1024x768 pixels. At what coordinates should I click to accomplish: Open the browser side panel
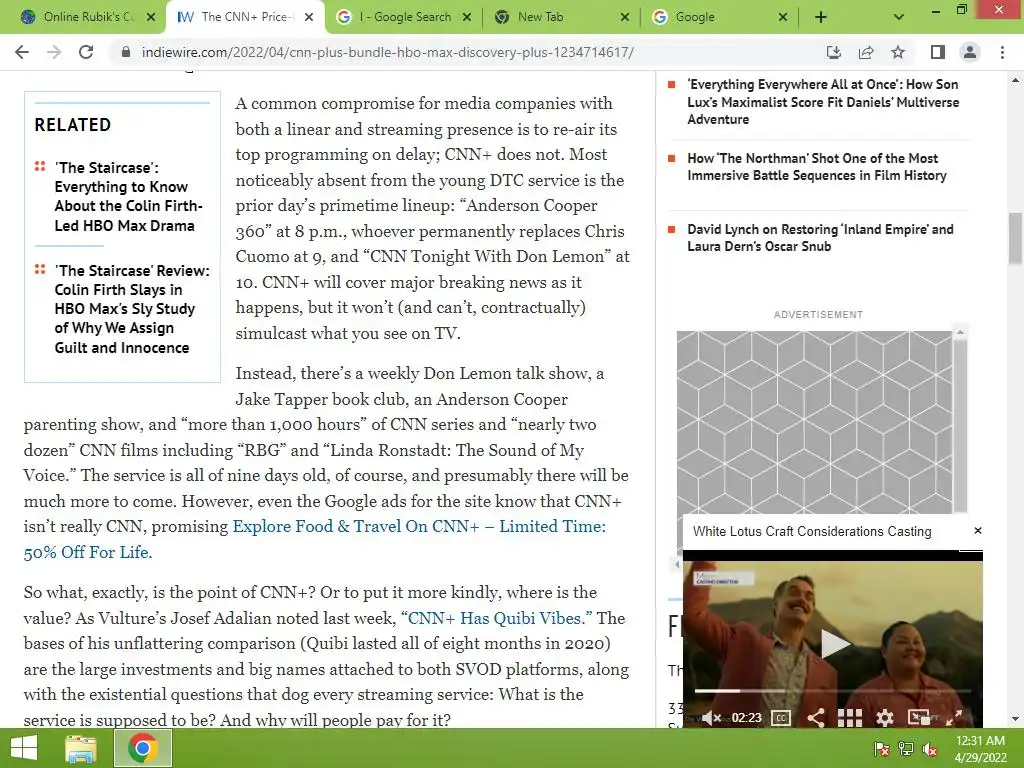tap(938, 52)
